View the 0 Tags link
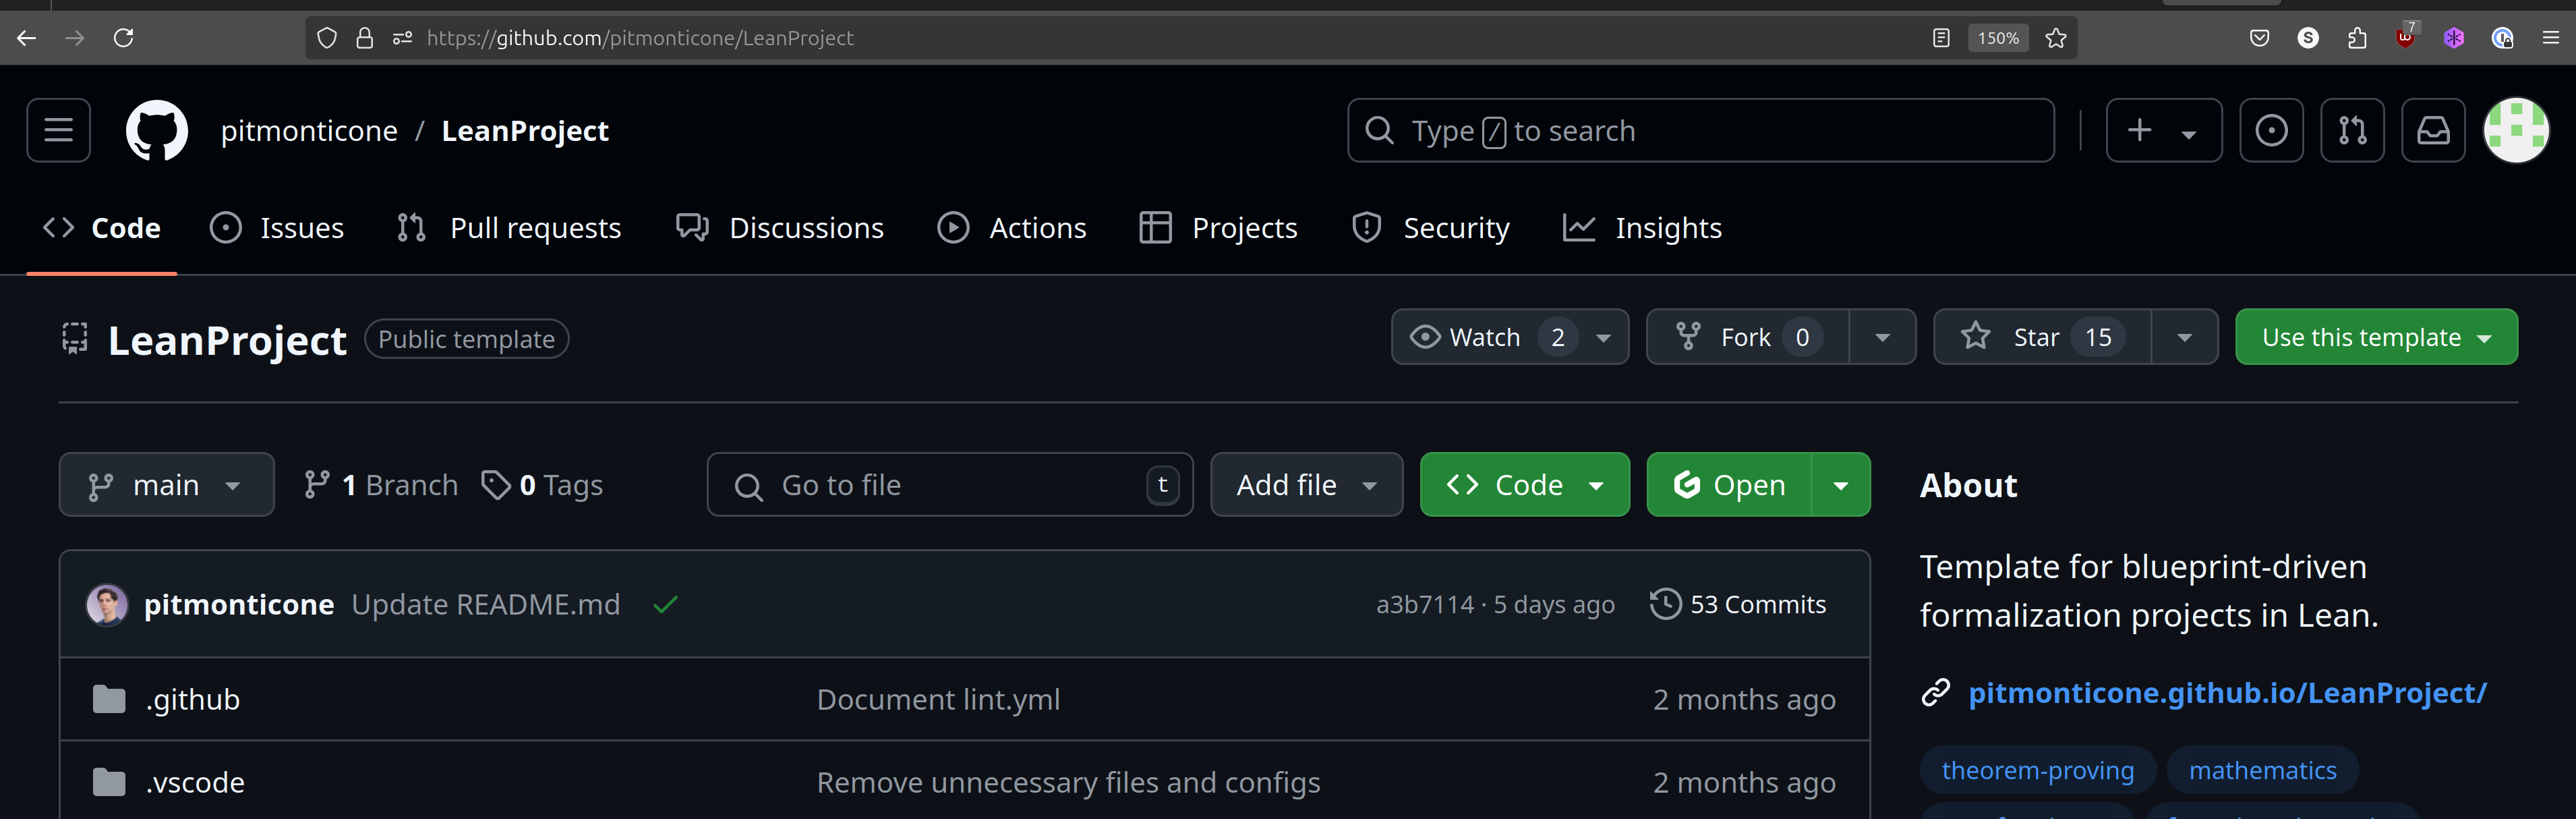Viewport: 2576px width, 819px height. coord(542,485)
